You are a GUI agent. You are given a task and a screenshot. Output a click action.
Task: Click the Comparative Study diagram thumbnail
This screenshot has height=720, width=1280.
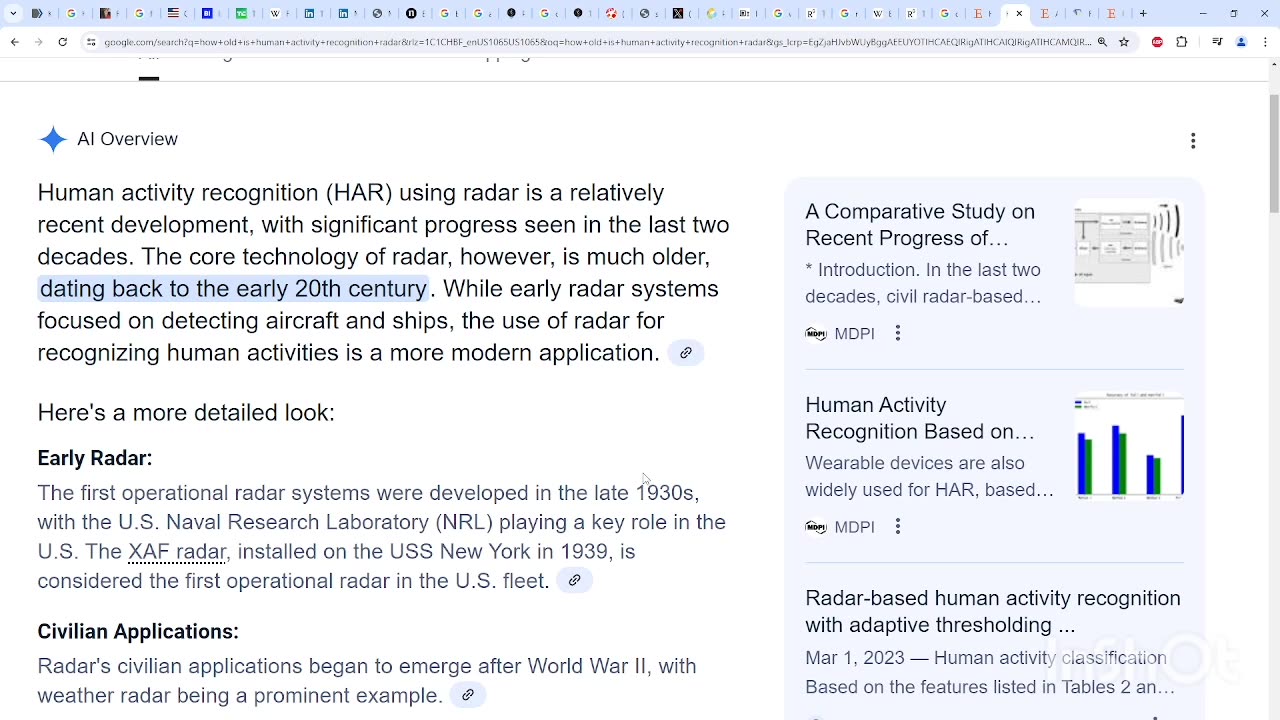[1129, 254]
